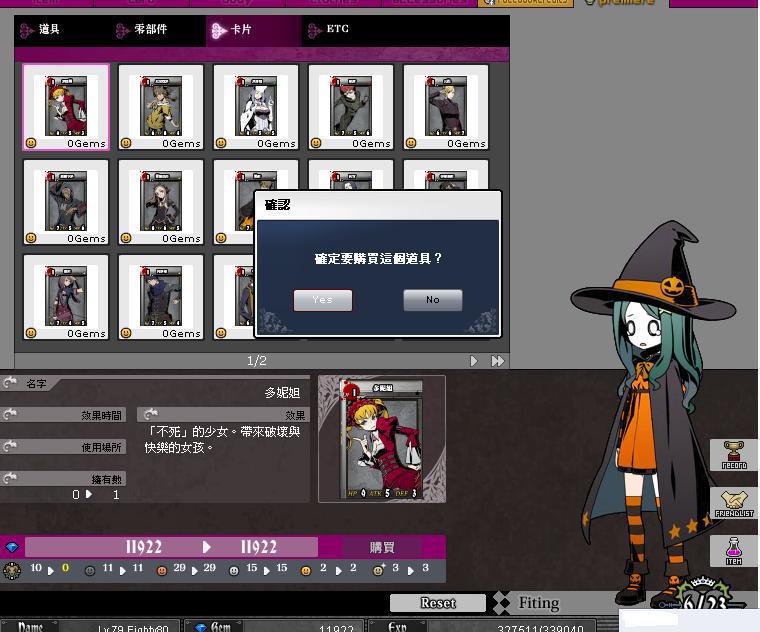The image size is (760, 632).
Task: Select the white-dress maid card in the top row
Action: click(x=256, y=107)
